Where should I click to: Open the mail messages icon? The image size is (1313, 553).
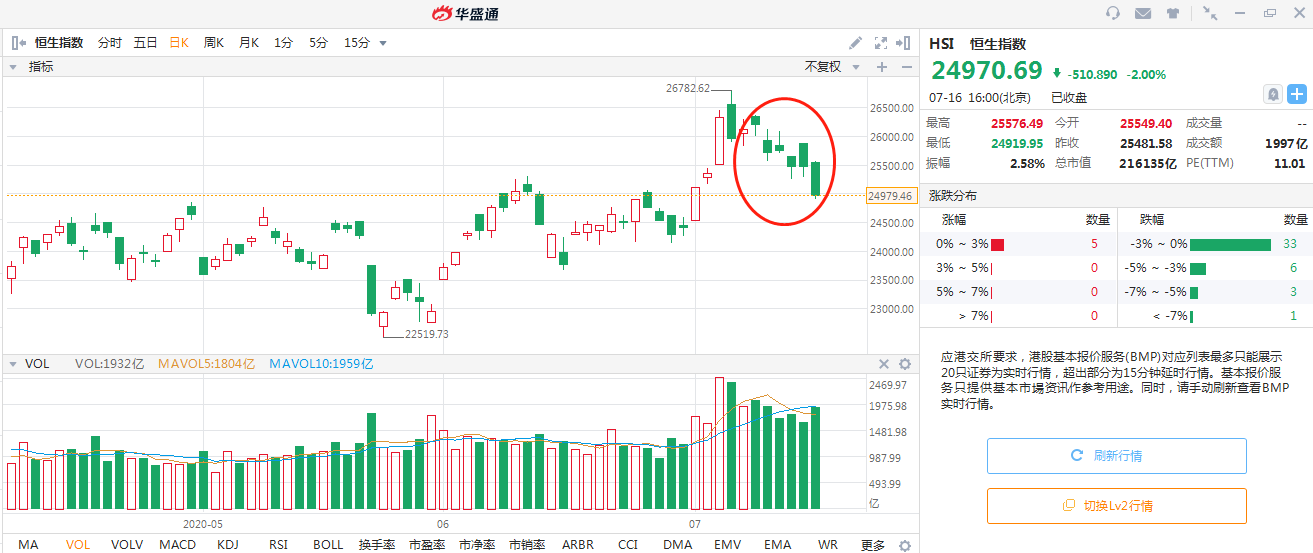pos(1143,13)
